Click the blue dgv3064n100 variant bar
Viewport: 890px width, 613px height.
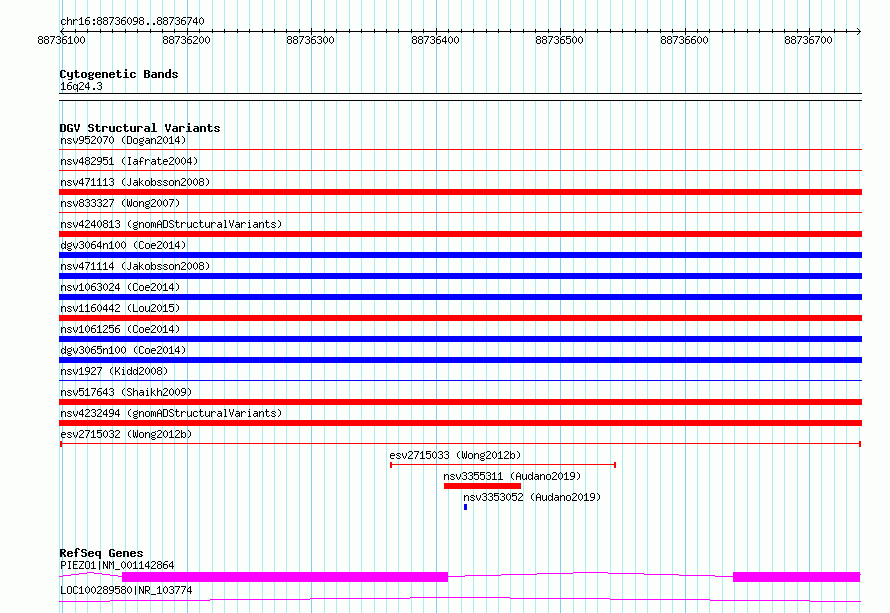[460, 255]
